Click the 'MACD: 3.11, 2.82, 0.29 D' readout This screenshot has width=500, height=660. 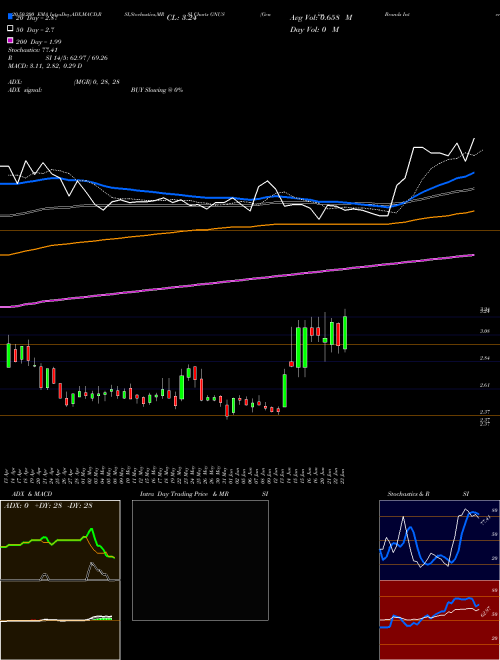tap(45, 66)
